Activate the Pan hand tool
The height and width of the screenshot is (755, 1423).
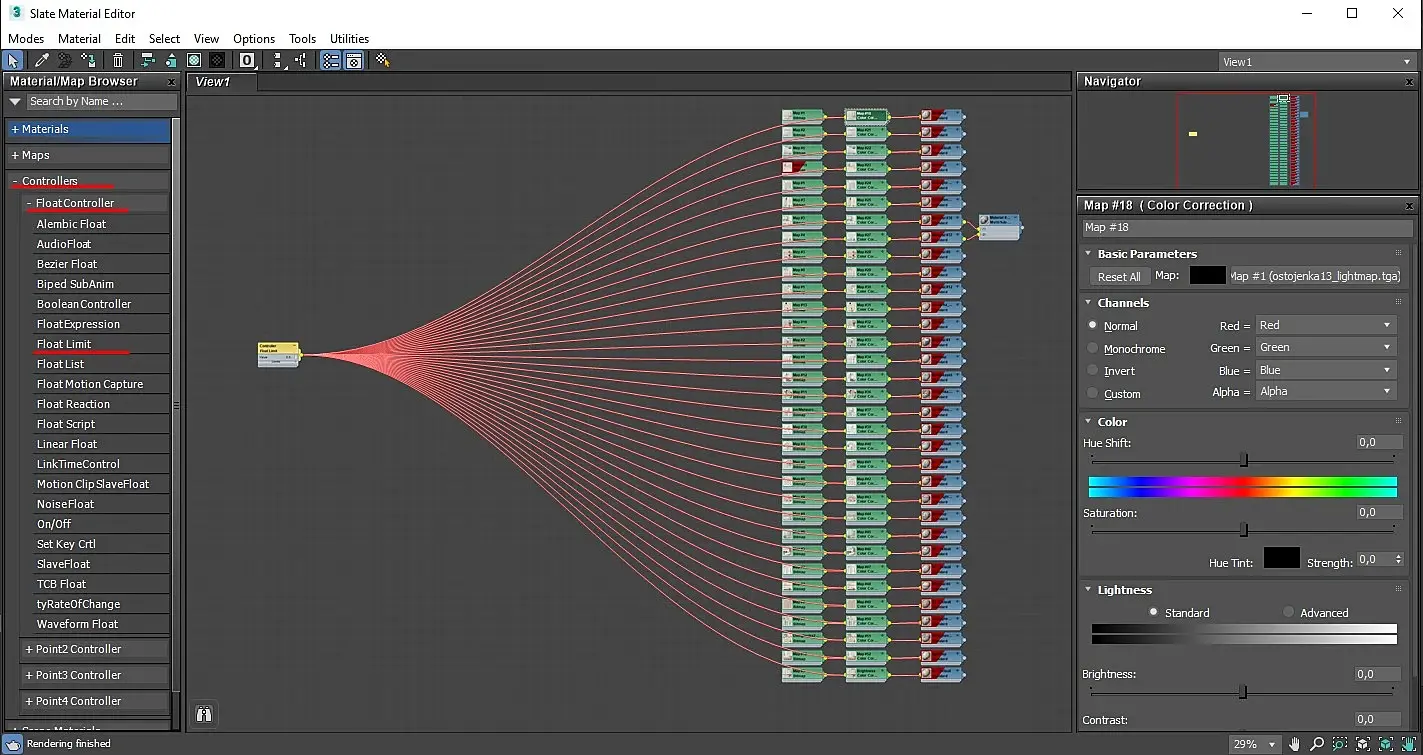click(x=1294, y=744)
